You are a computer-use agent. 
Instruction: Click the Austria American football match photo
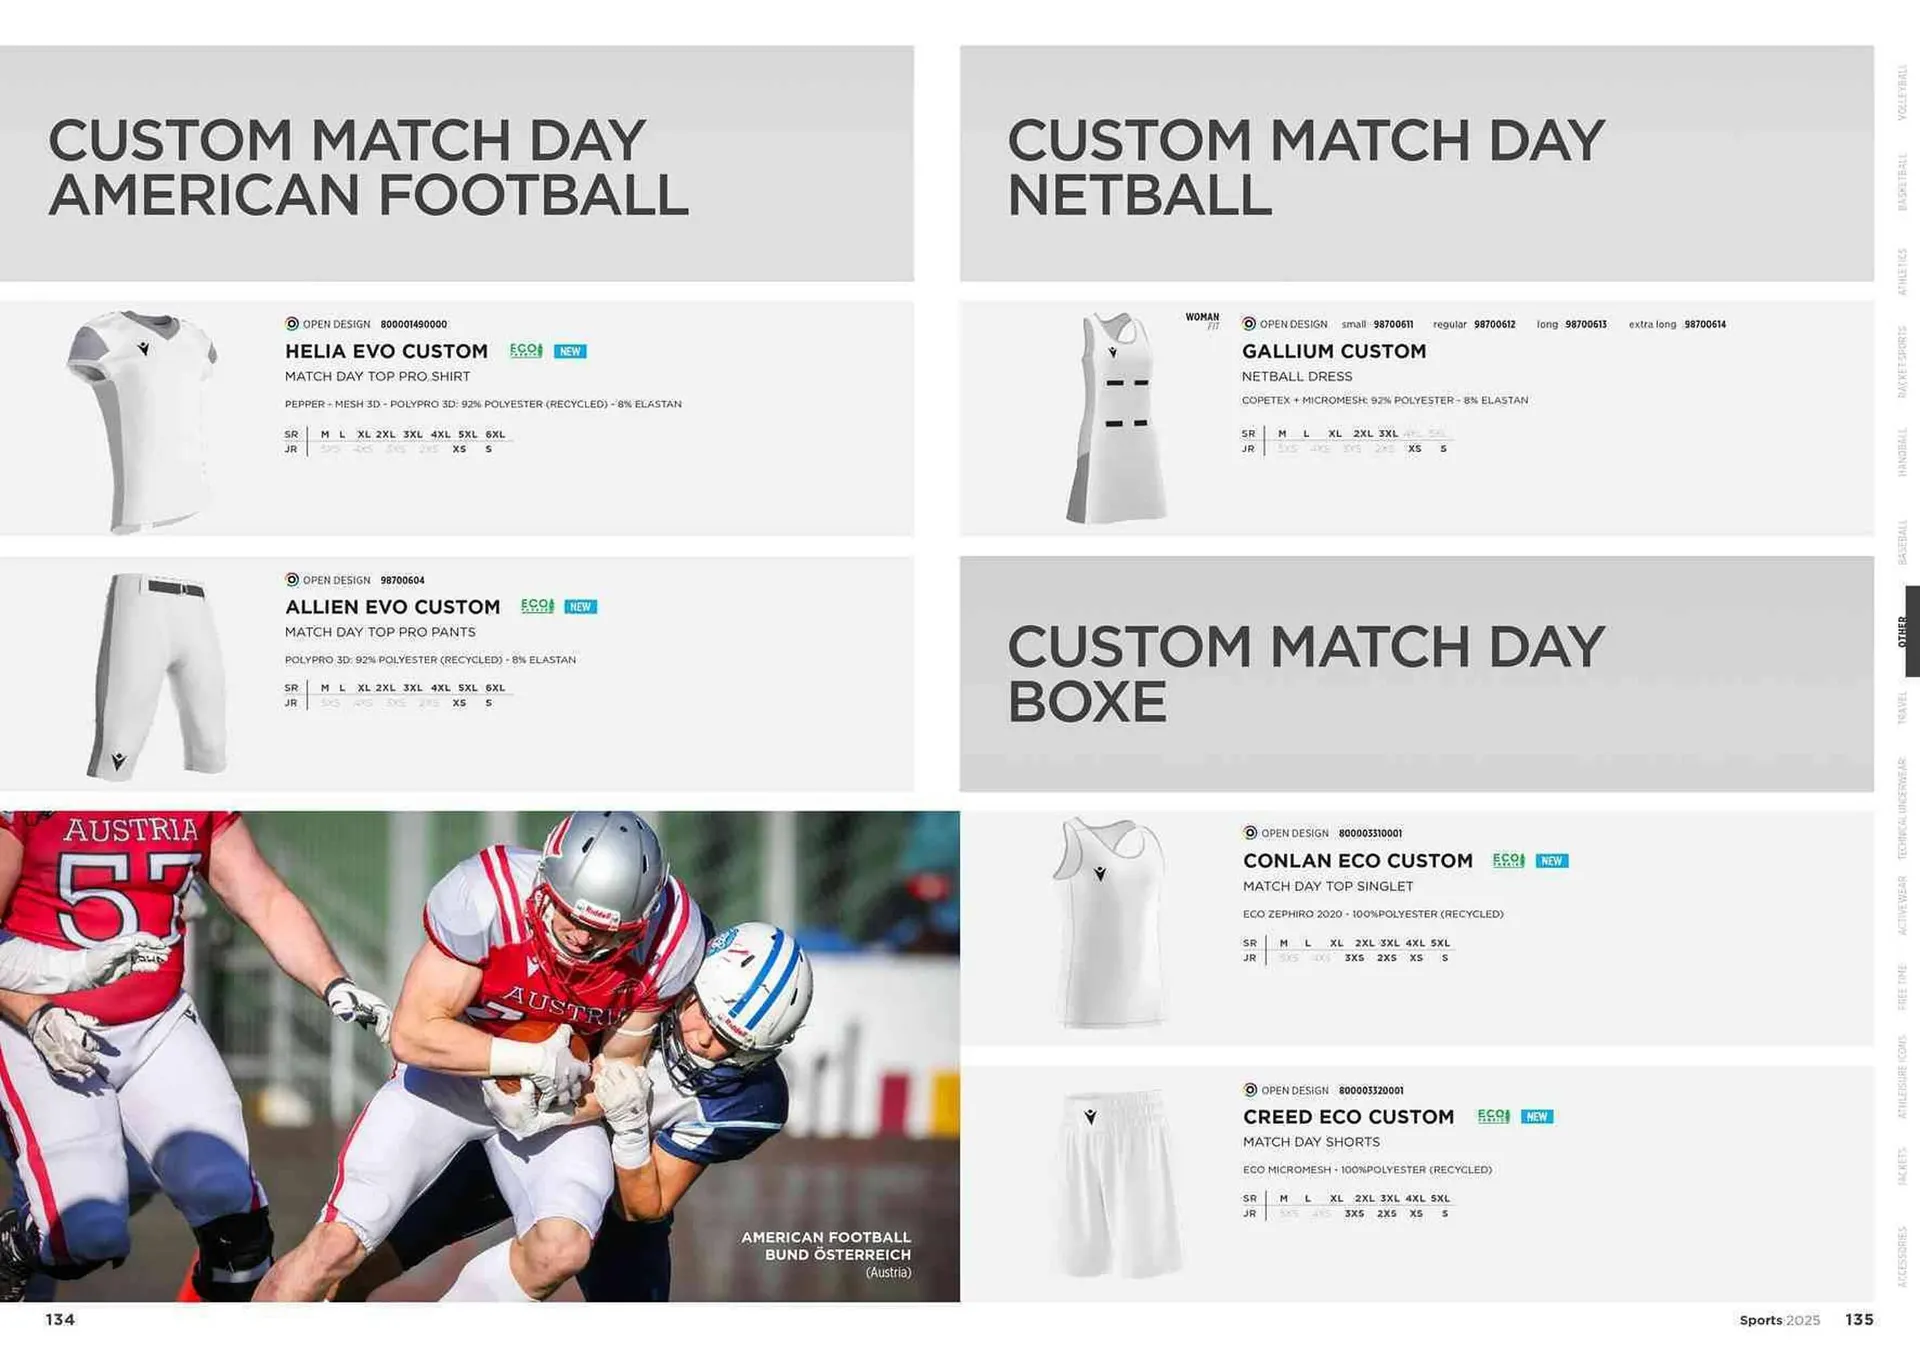point(480,1056)
